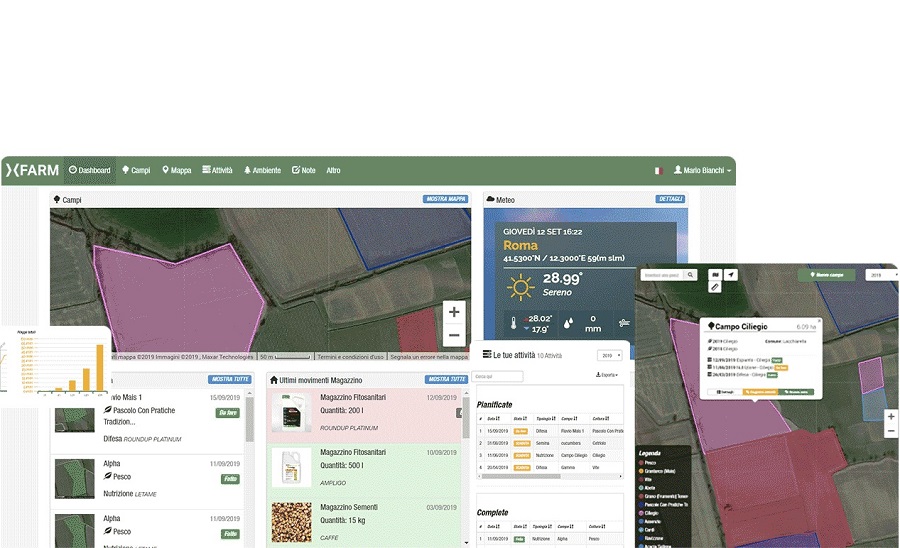
Task: Click the xFarm logo in navbar
Action: (32, 170)
